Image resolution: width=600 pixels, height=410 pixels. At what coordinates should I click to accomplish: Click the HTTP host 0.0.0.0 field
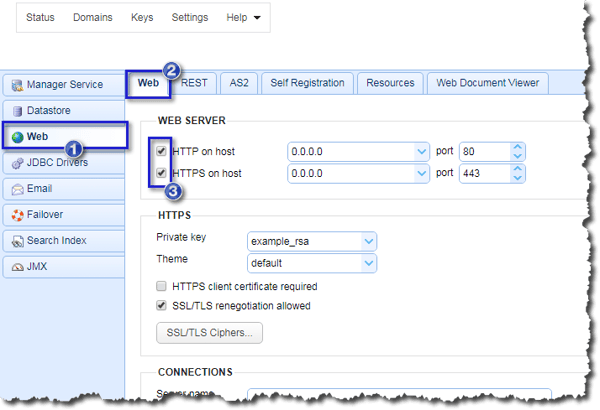tap(351, 152)
